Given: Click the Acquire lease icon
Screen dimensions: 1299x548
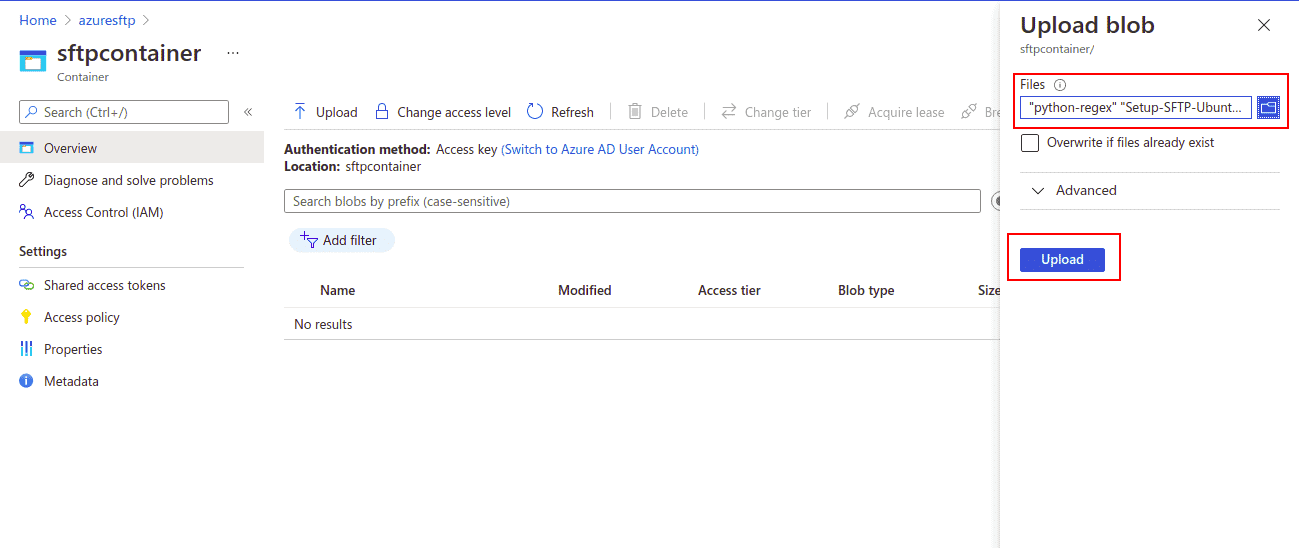Looking at the screenshot, I should click(852, 112).
